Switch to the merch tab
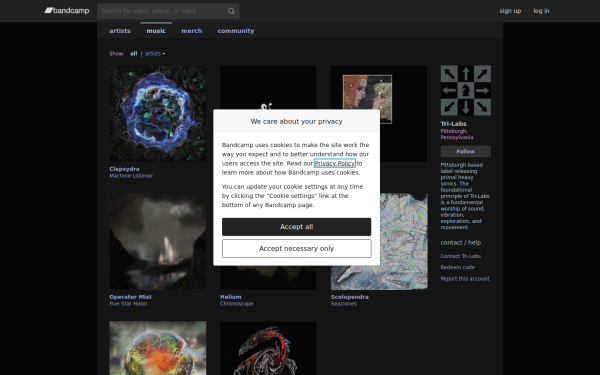The image size is (600, 375). click(x=191, y=31)
